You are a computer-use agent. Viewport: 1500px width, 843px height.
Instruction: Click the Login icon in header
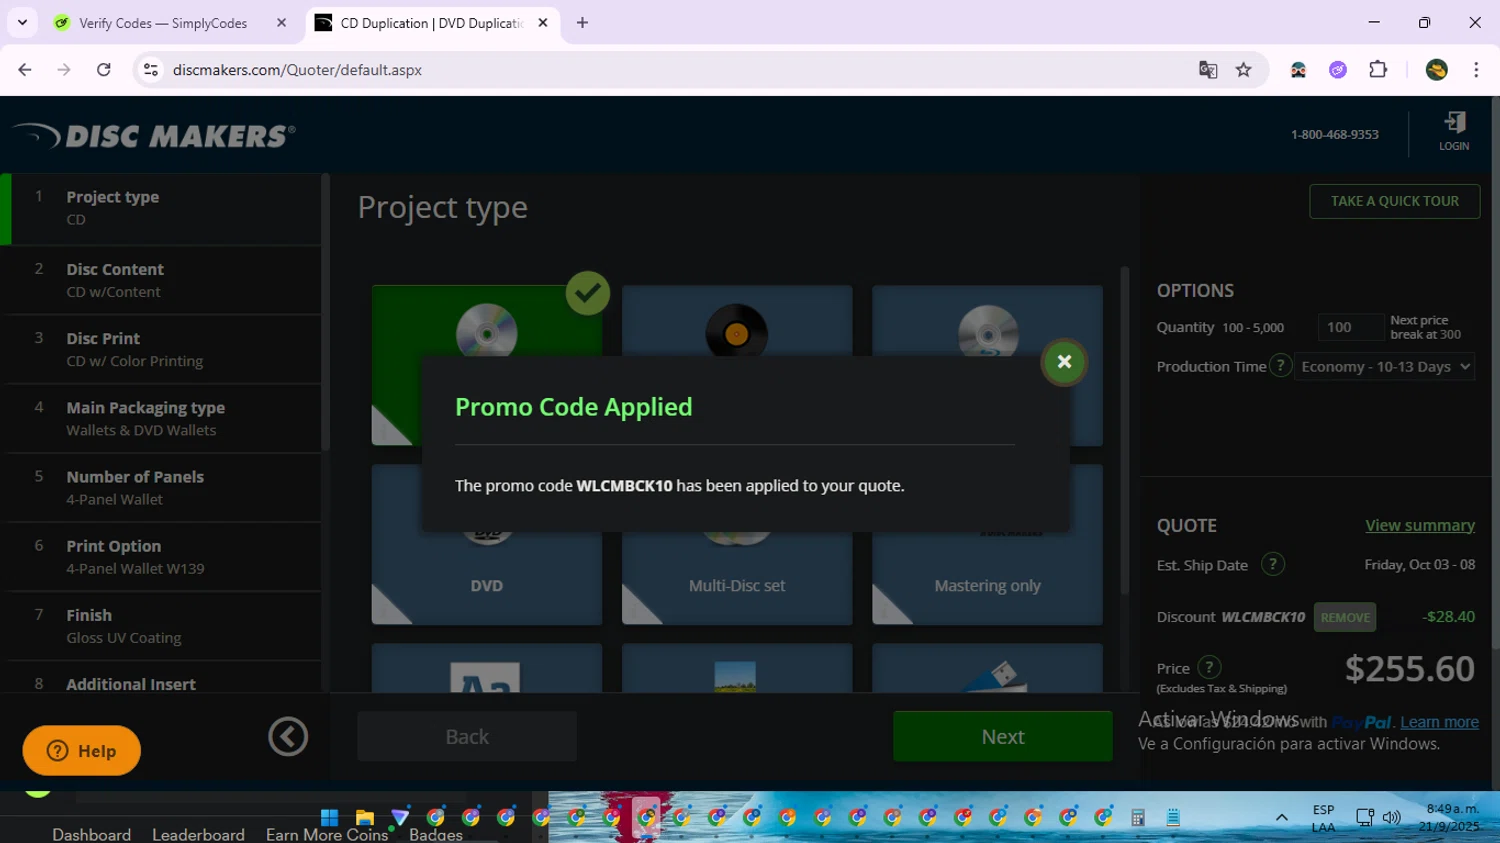(x=1454, y=131)
